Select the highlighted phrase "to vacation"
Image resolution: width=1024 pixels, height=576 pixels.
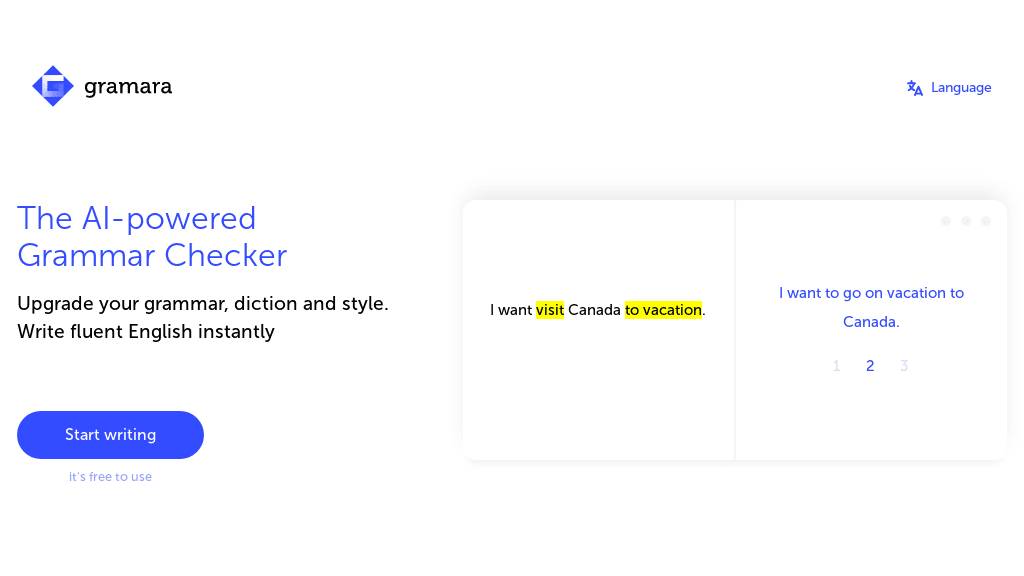click(x=664, y=310)
